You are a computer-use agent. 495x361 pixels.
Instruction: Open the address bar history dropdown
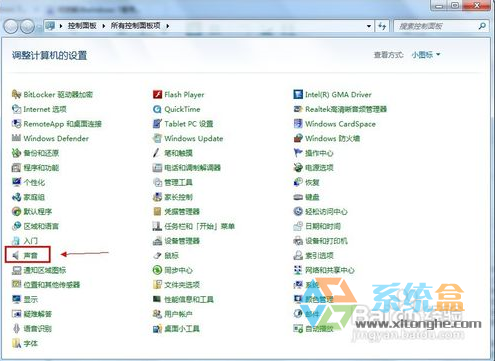point(369,26)
